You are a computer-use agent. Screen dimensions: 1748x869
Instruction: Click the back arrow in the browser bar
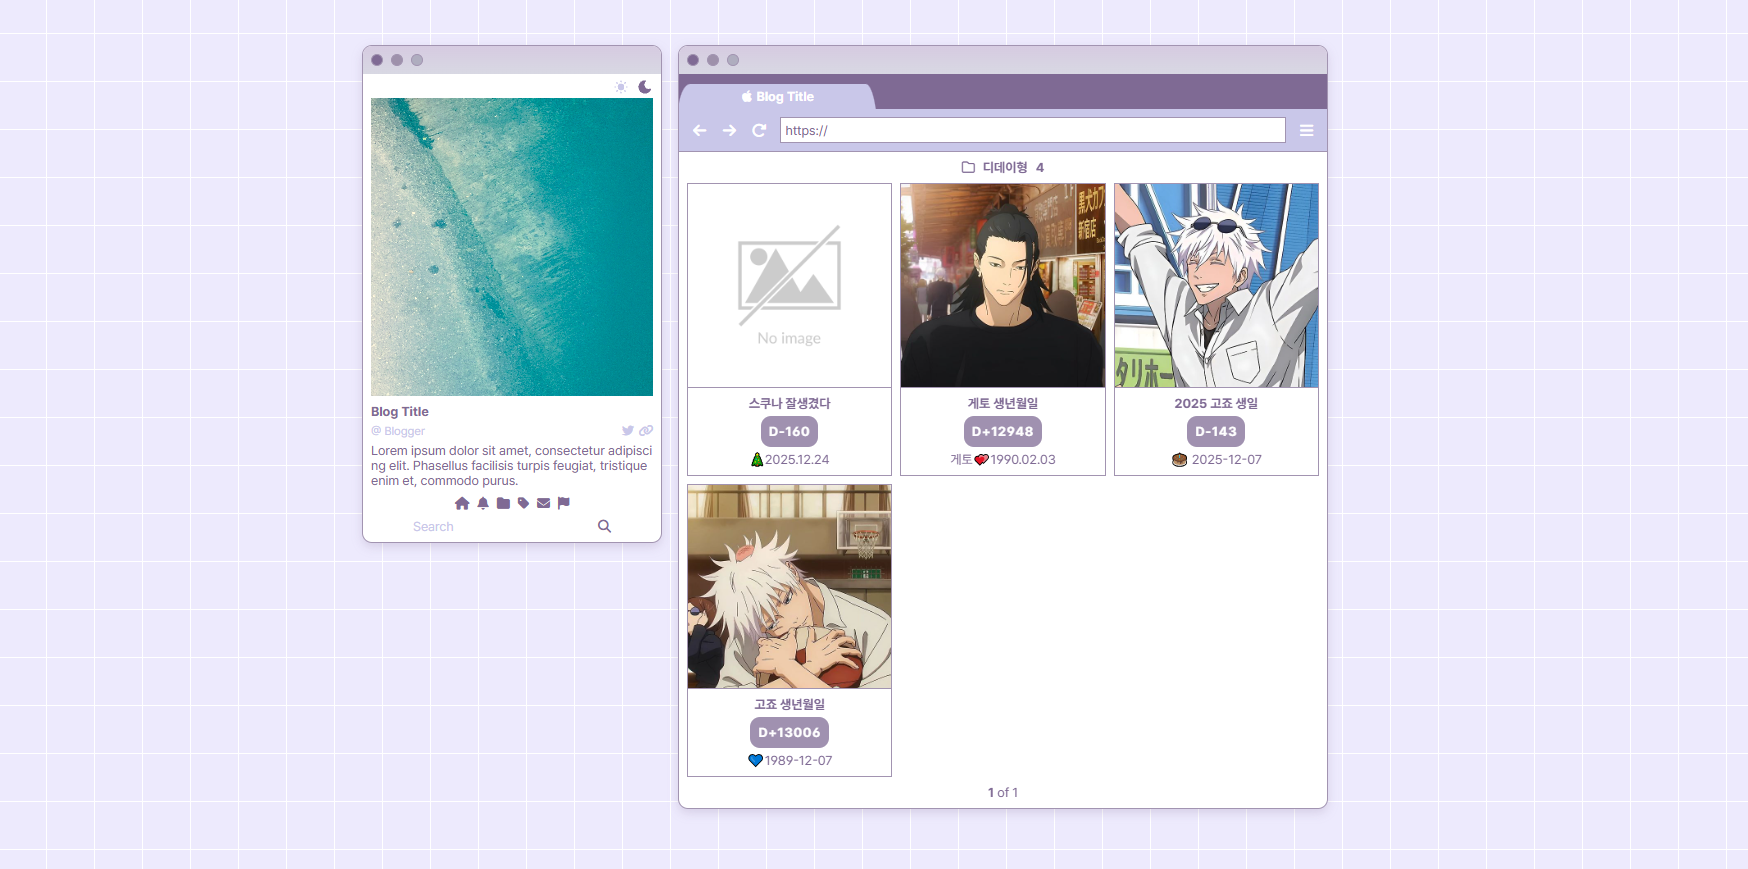(700, 131)
